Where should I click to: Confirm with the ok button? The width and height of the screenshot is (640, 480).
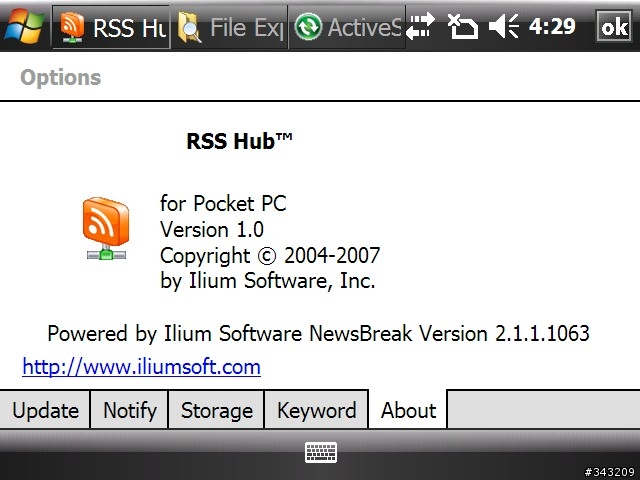tap(614, 27)
